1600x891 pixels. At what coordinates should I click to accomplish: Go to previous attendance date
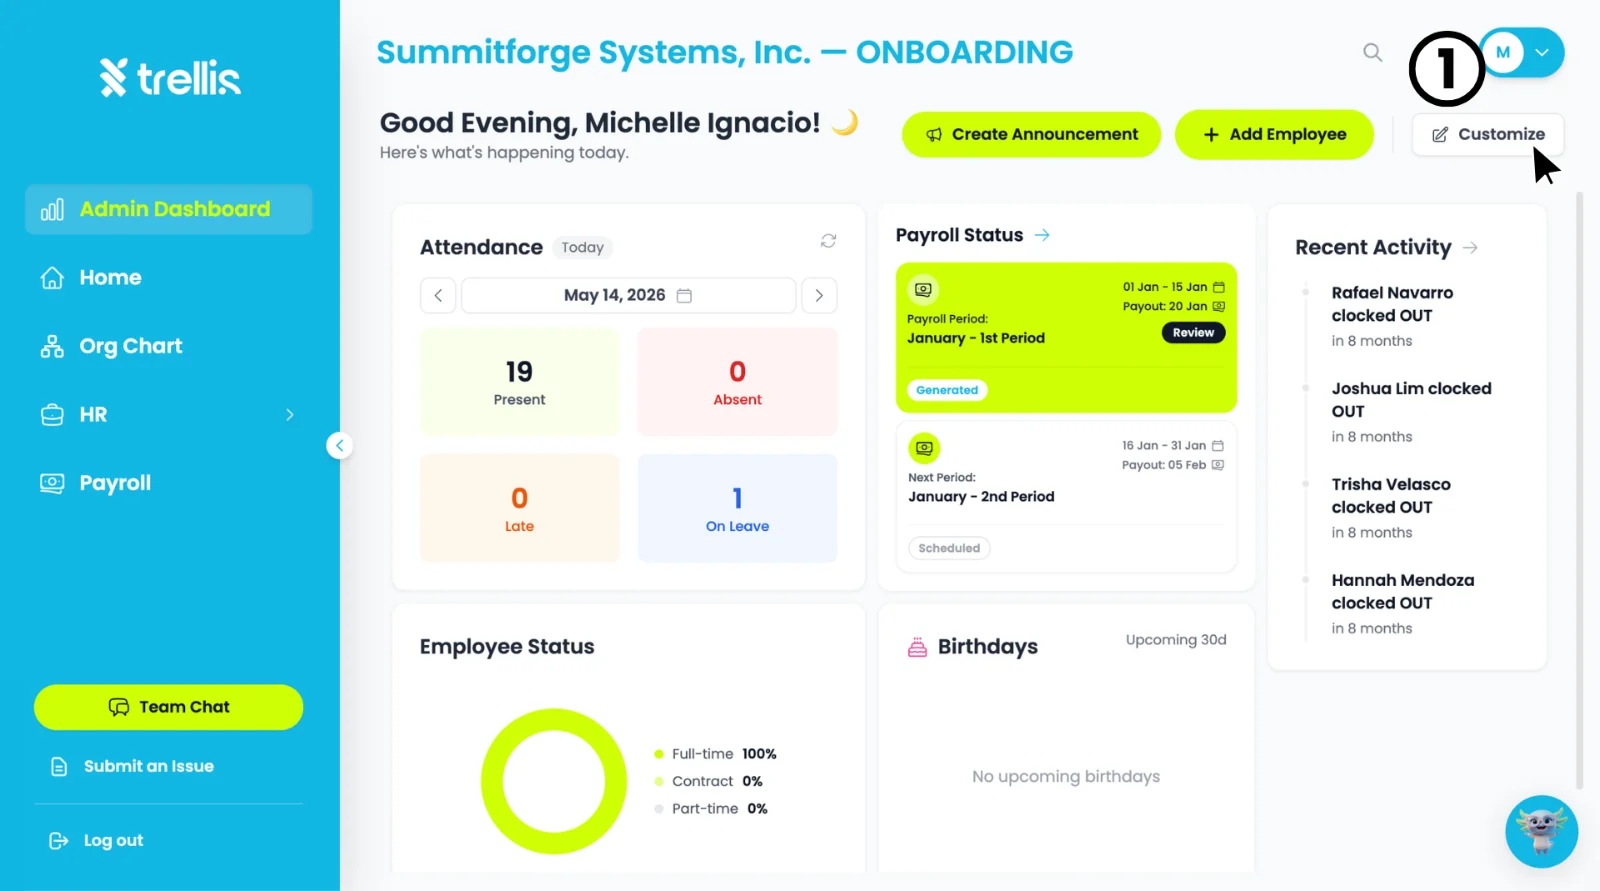coord(438,295)
